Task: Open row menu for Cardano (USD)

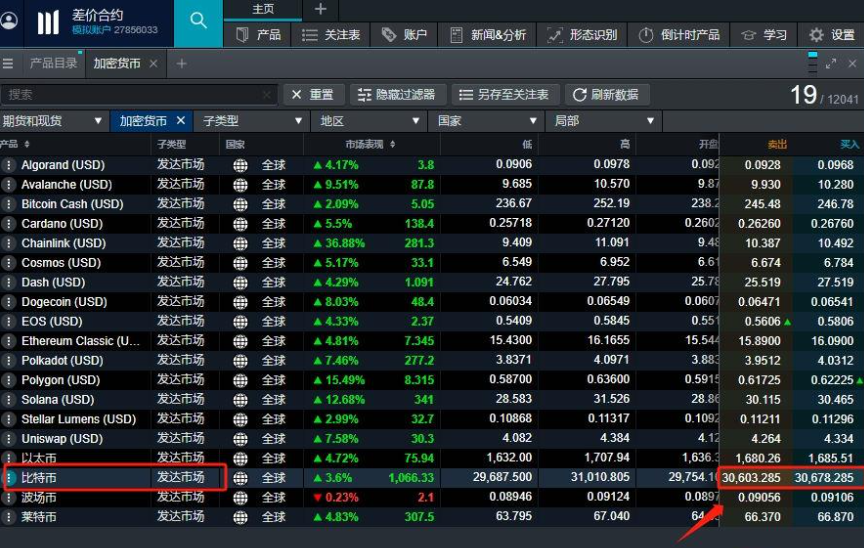Action: tap(8, 224)
